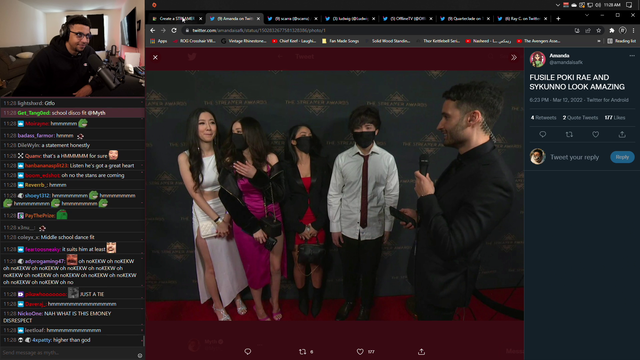Click the reply icon under the photo
This screenshot has height=360, width=640.
[x=248, y=351]
